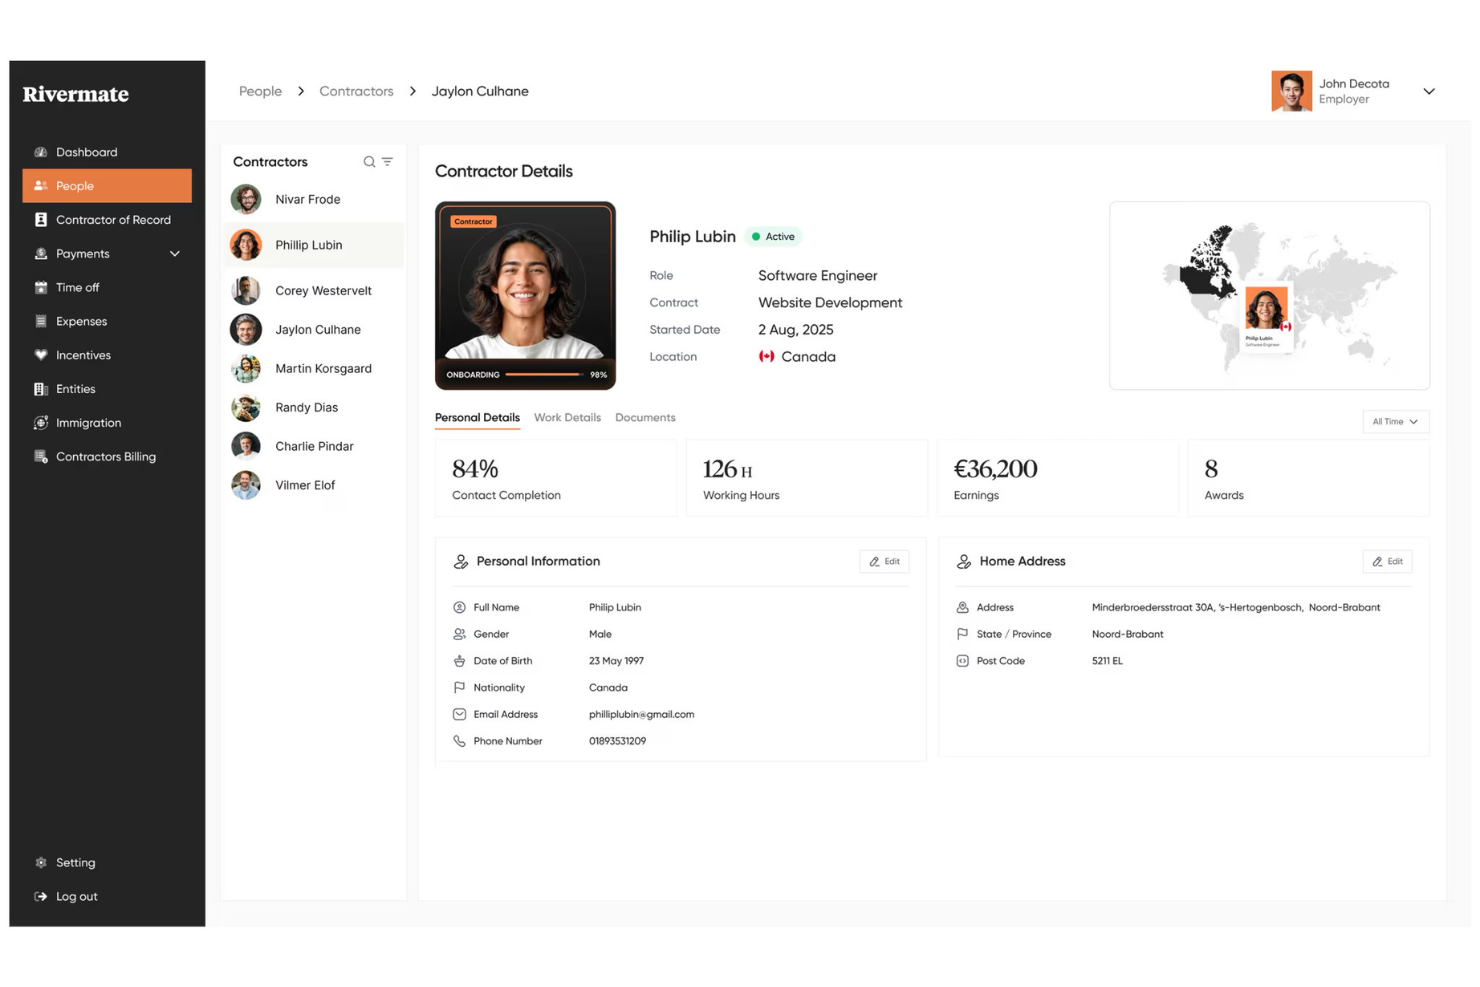Select the Incentives heart icon
Viewport: 1480px width, 987px height.
pyautogui.click(x=41, y=355)
